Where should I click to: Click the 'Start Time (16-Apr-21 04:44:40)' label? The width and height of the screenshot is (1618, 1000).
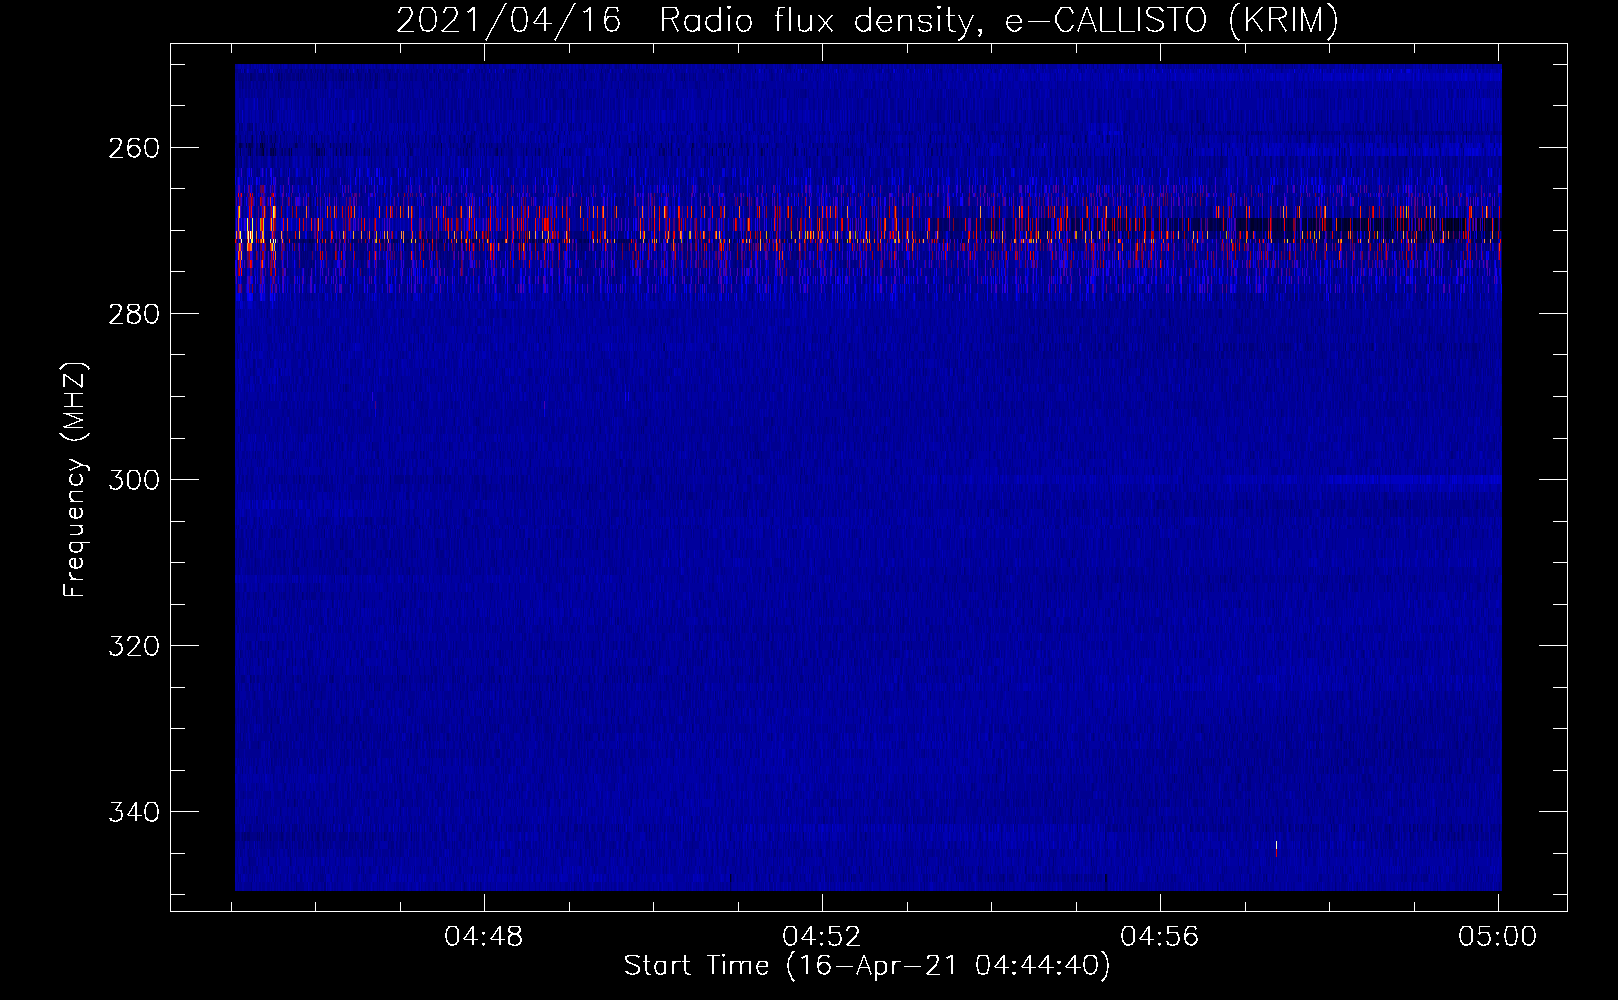867,966
